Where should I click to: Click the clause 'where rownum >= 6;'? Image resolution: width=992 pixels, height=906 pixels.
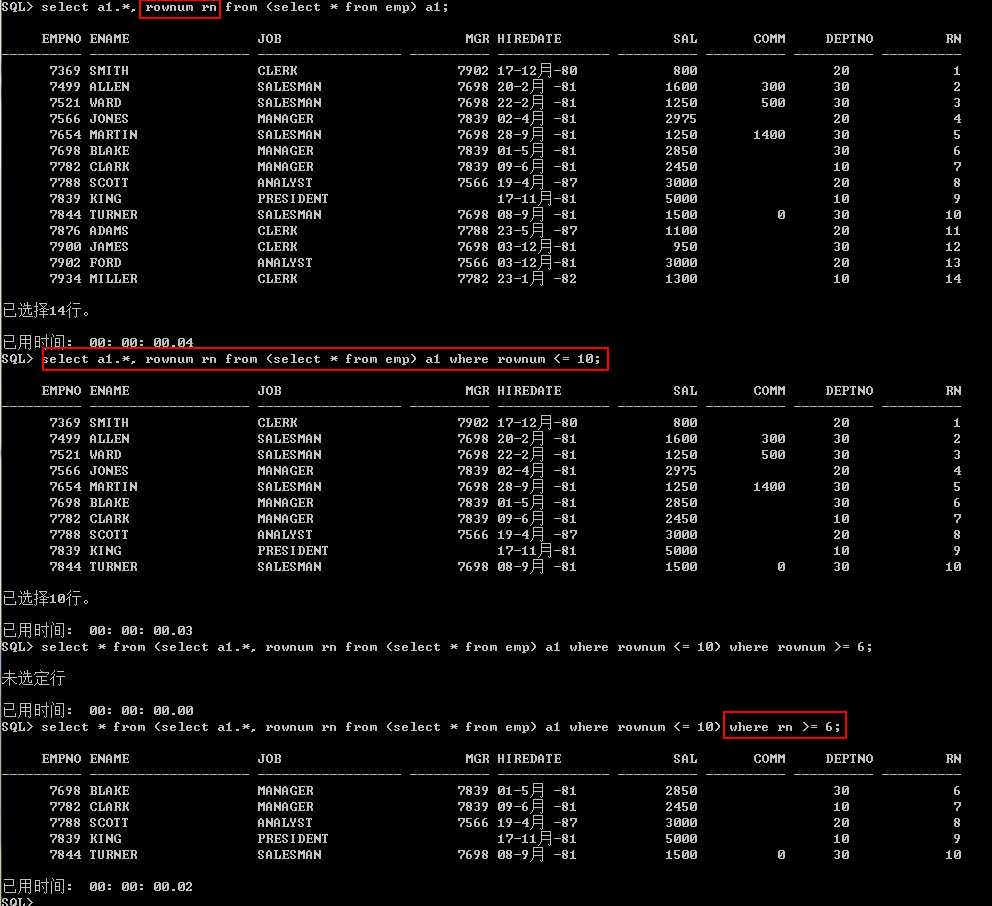point(800,647)
